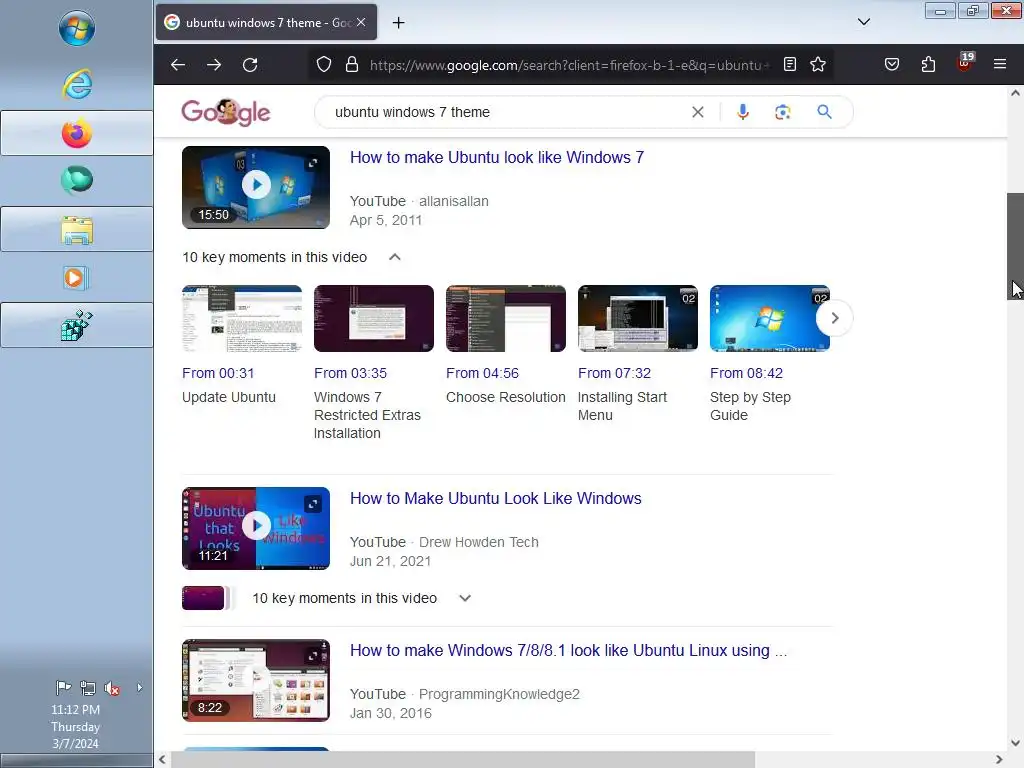Screen dimensions: 1024x768
Task: View site security padlock info
Action: (352, 65)
